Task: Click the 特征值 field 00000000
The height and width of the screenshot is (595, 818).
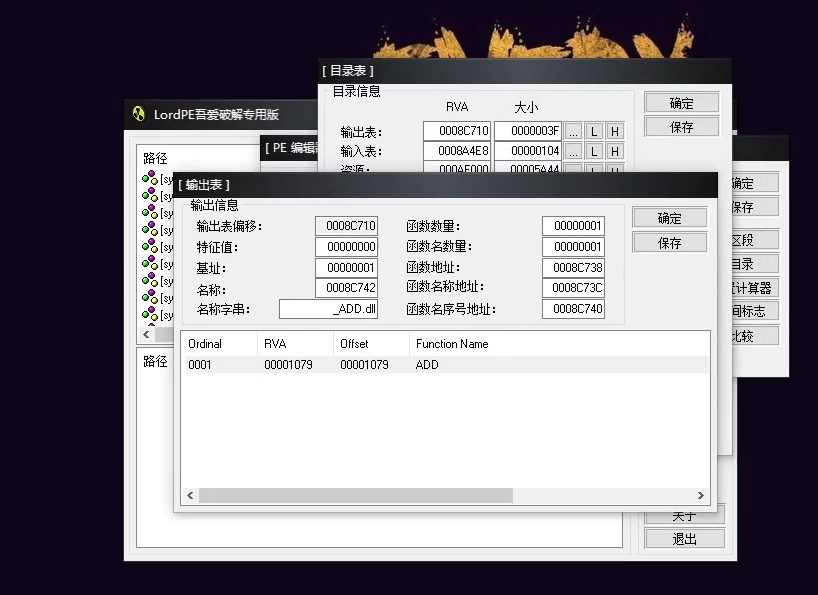Action: (x=346, y=247)
